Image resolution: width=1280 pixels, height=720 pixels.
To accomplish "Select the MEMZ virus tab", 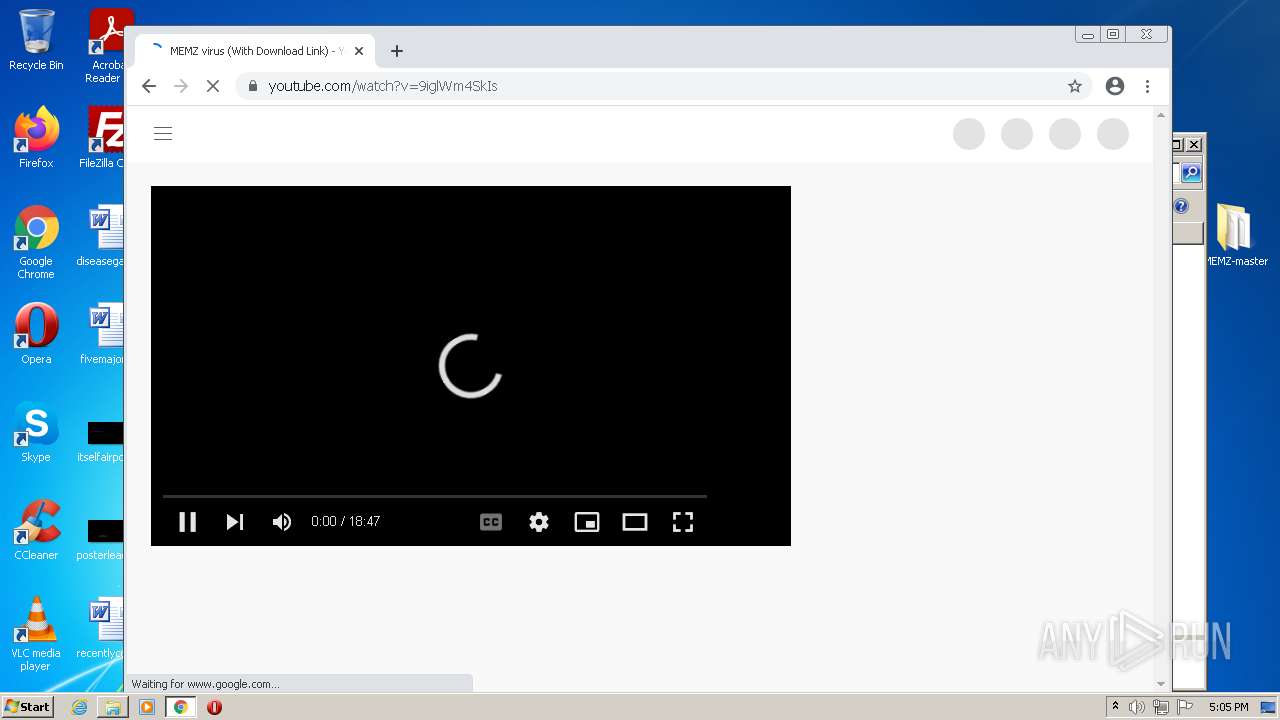I will (254, 51).
